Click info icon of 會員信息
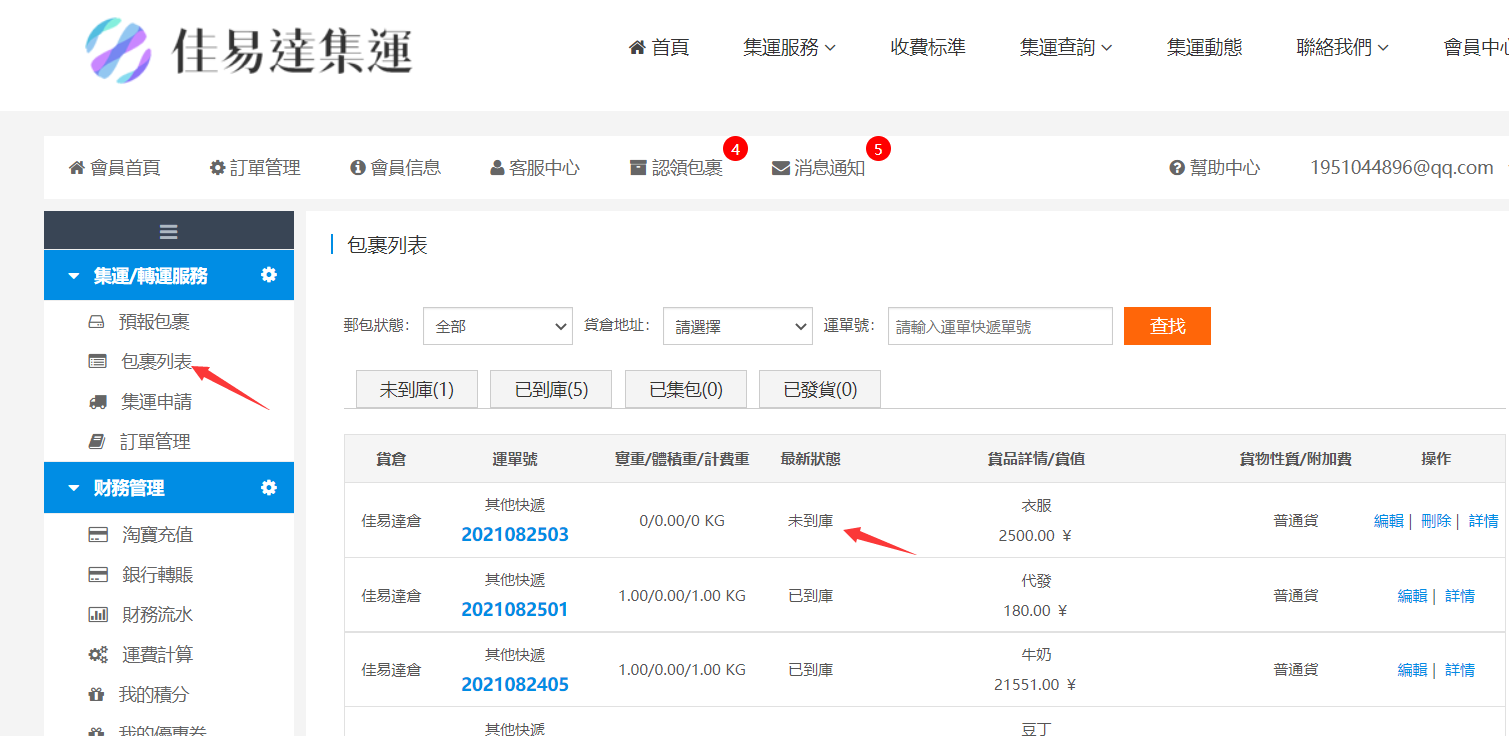Viewport: 1509px width, 736px height. point(358,168)
